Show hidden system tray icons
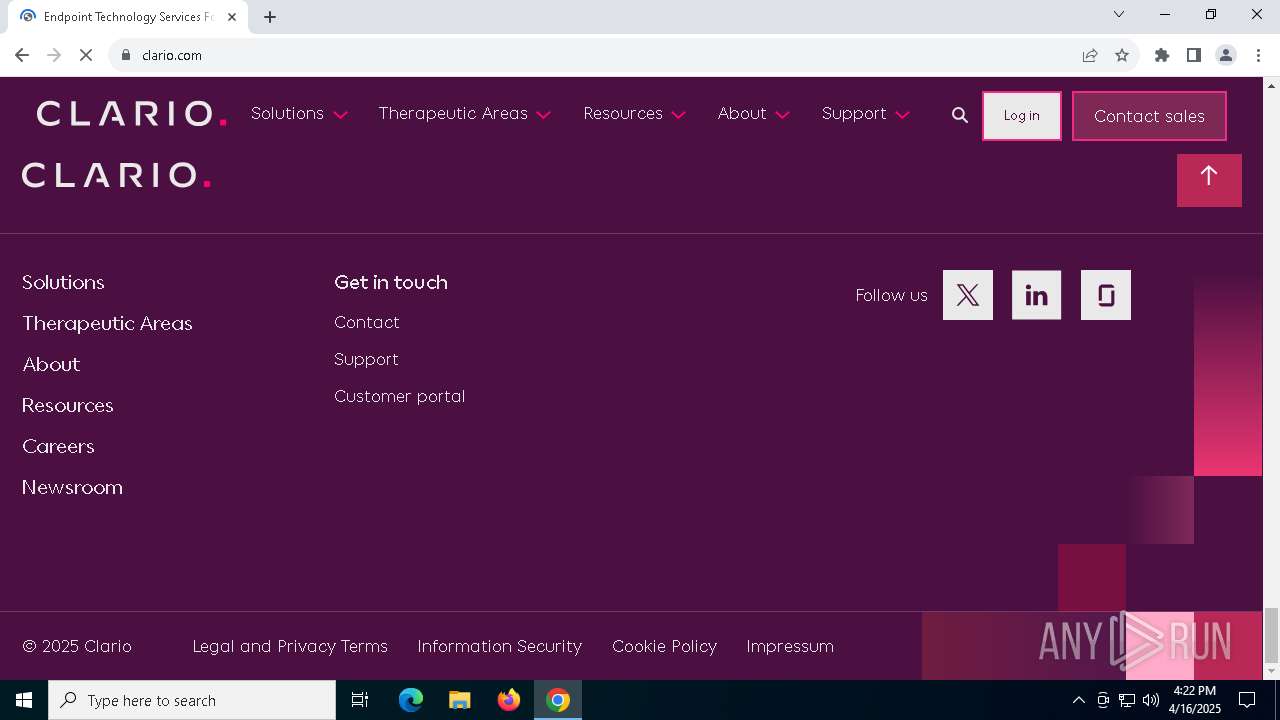Screen dimensions: 1280x720 [x=1078, y=700]
